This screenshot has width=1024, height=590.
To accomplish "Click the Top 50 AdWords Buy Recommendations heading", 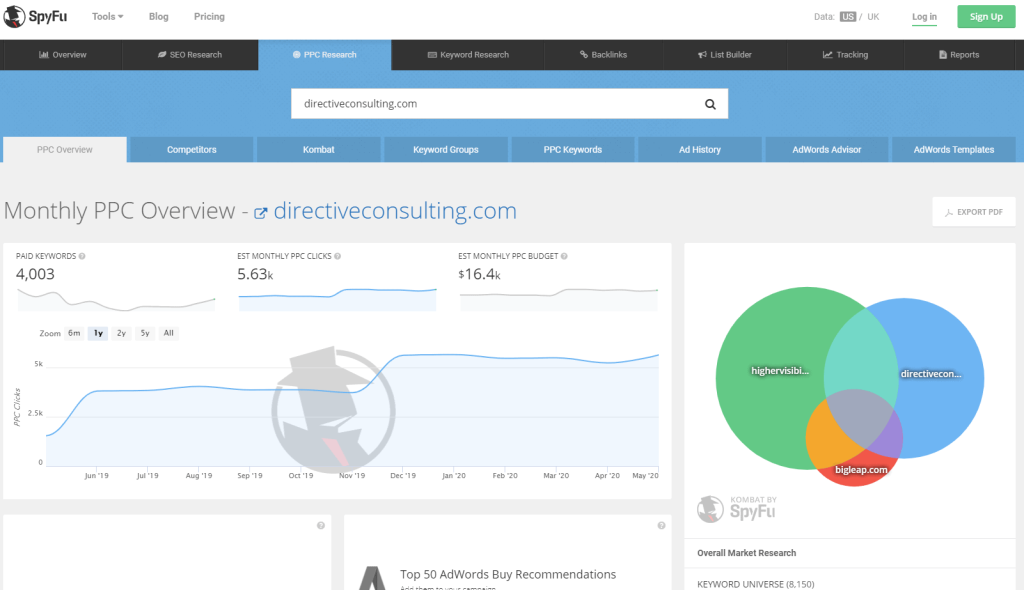I will click(508, 574).
